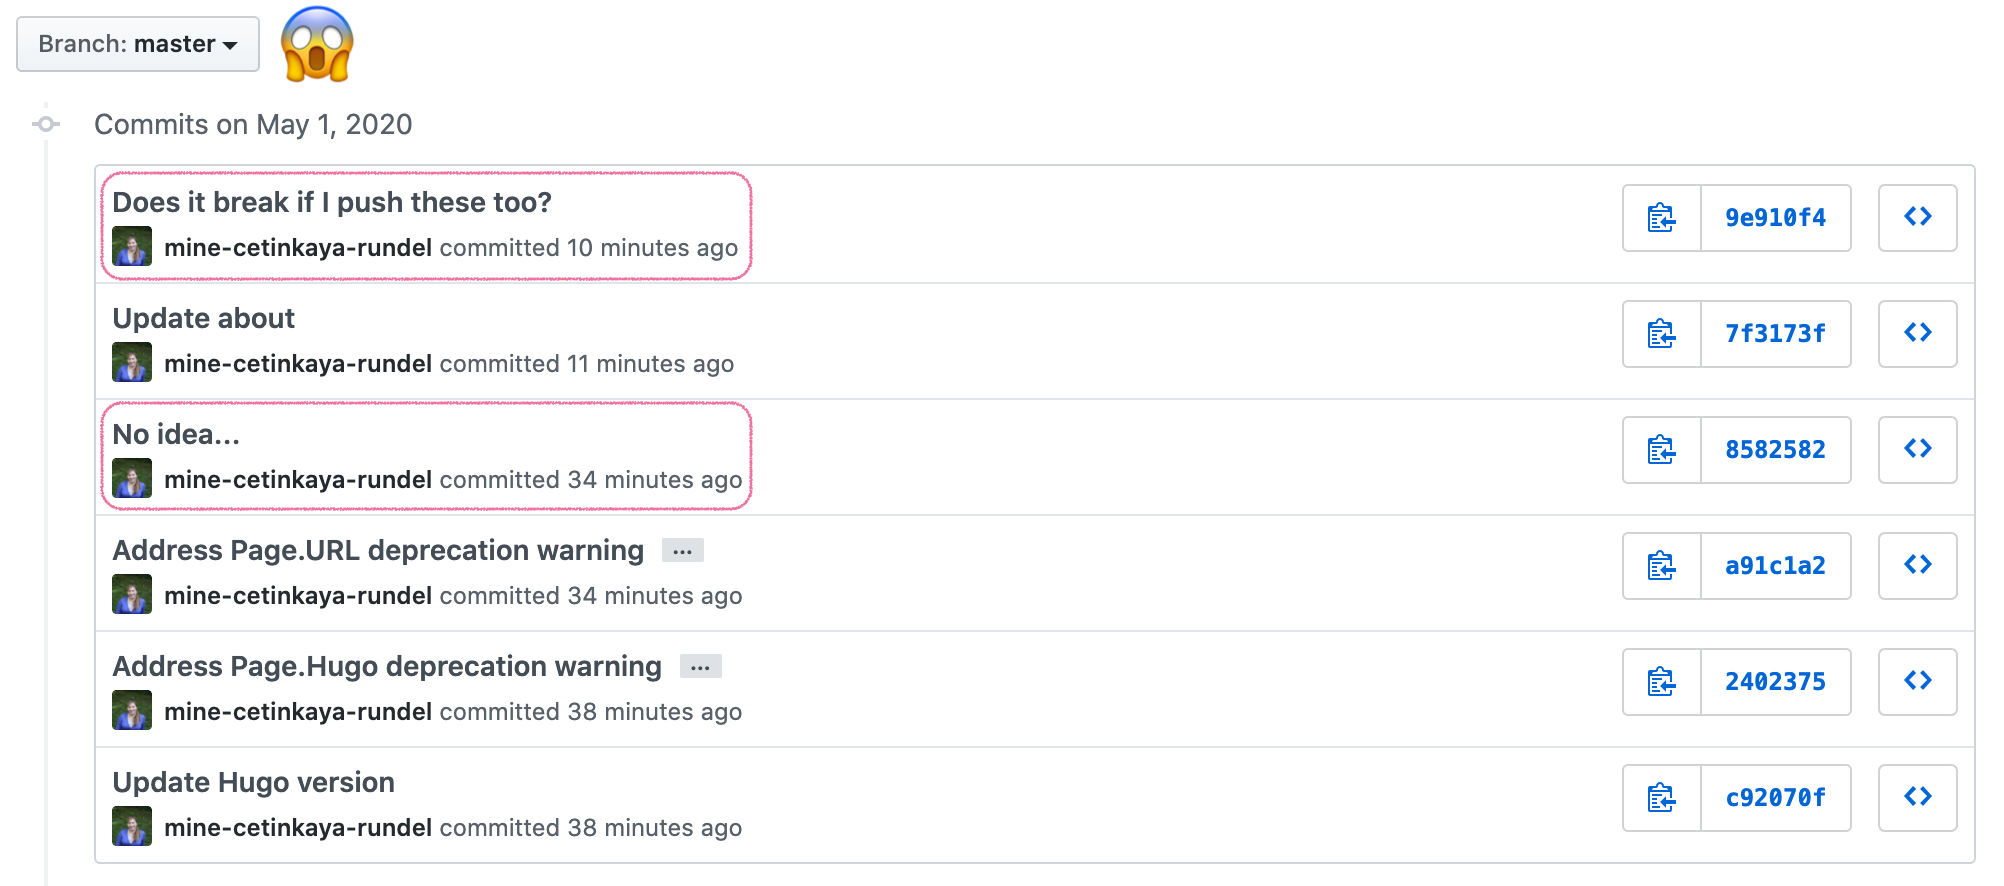The image size is (2004, 886).
Task: Copy full SHA for commit 7f3173f
Action: [x=1662, y=334]
